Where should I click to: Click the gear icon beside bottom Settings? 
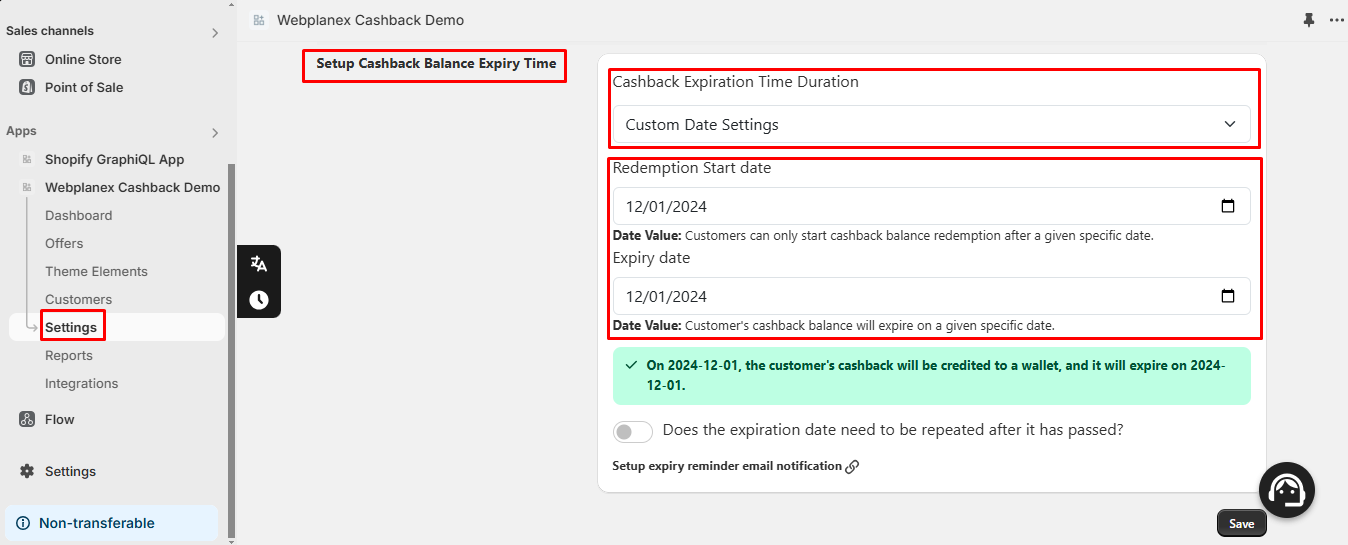pos(27,471)
